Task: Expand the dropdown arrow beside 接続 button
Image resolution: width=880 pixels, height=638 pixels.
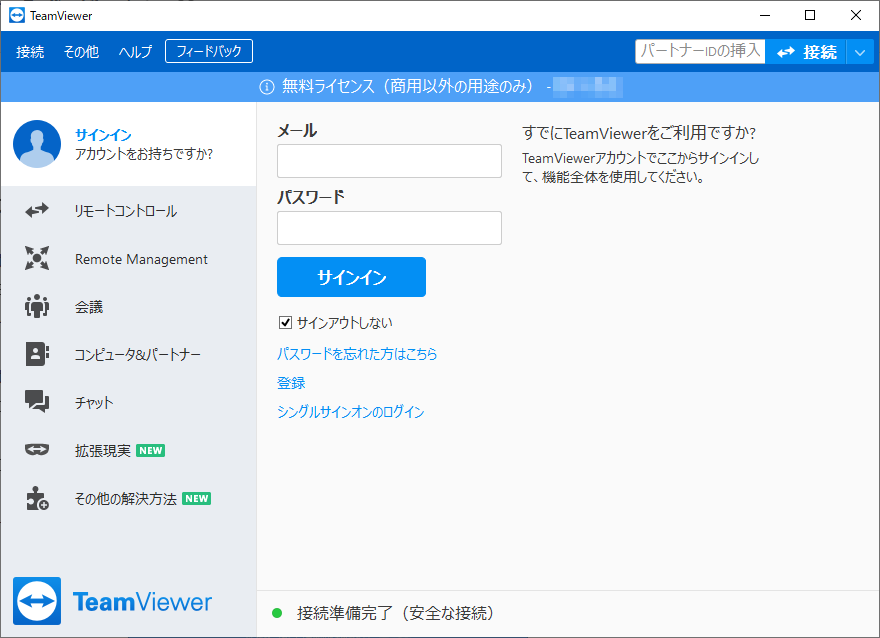Action: [x=860, y=52]
